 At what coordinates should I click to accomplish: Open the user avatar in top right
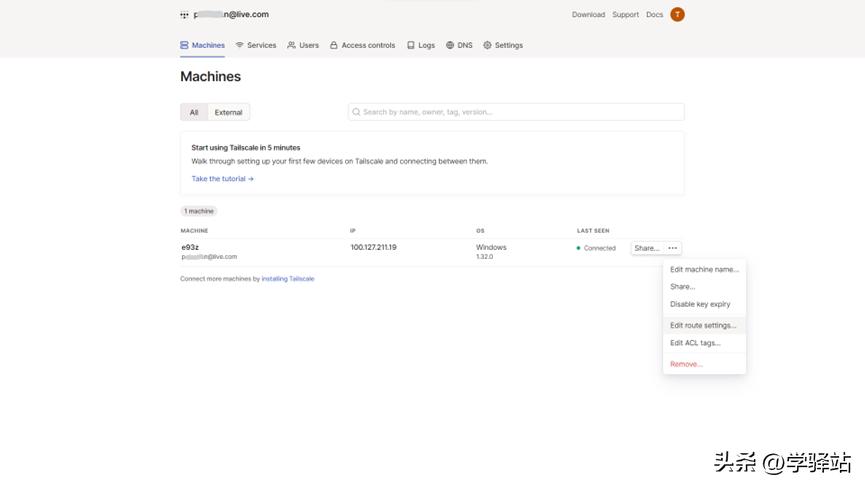(677, 14)
